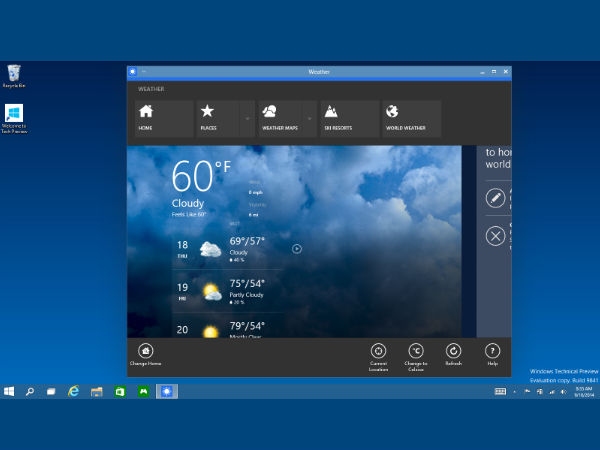Click the Change Home button
Viewport: 600px width, 450px height.
pos(145,355)
